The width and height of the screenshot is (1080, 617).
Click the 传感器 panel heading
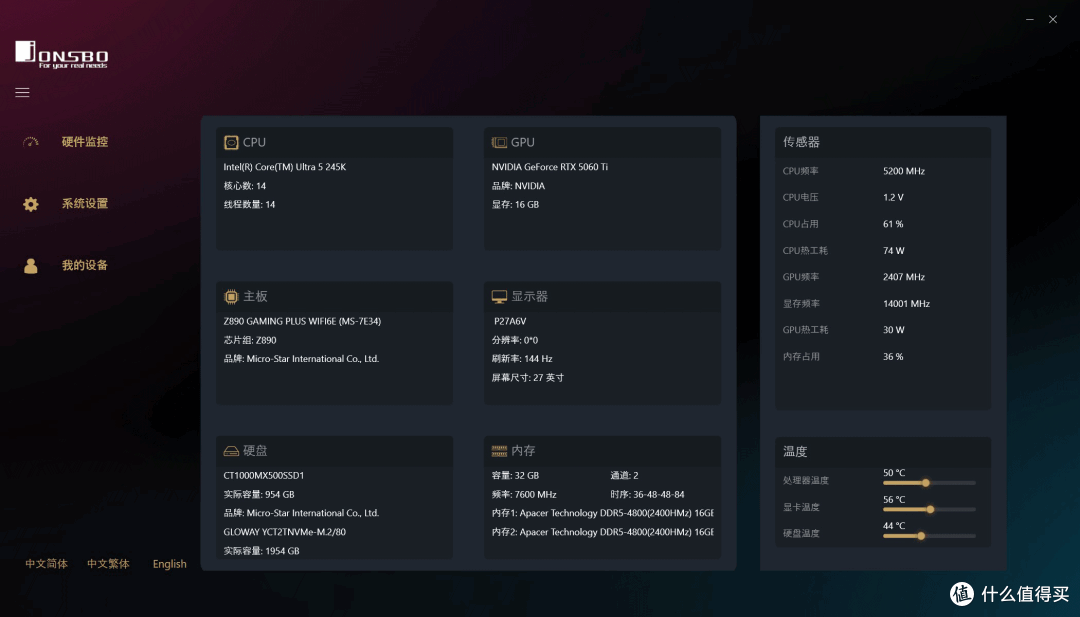[801, 143]
